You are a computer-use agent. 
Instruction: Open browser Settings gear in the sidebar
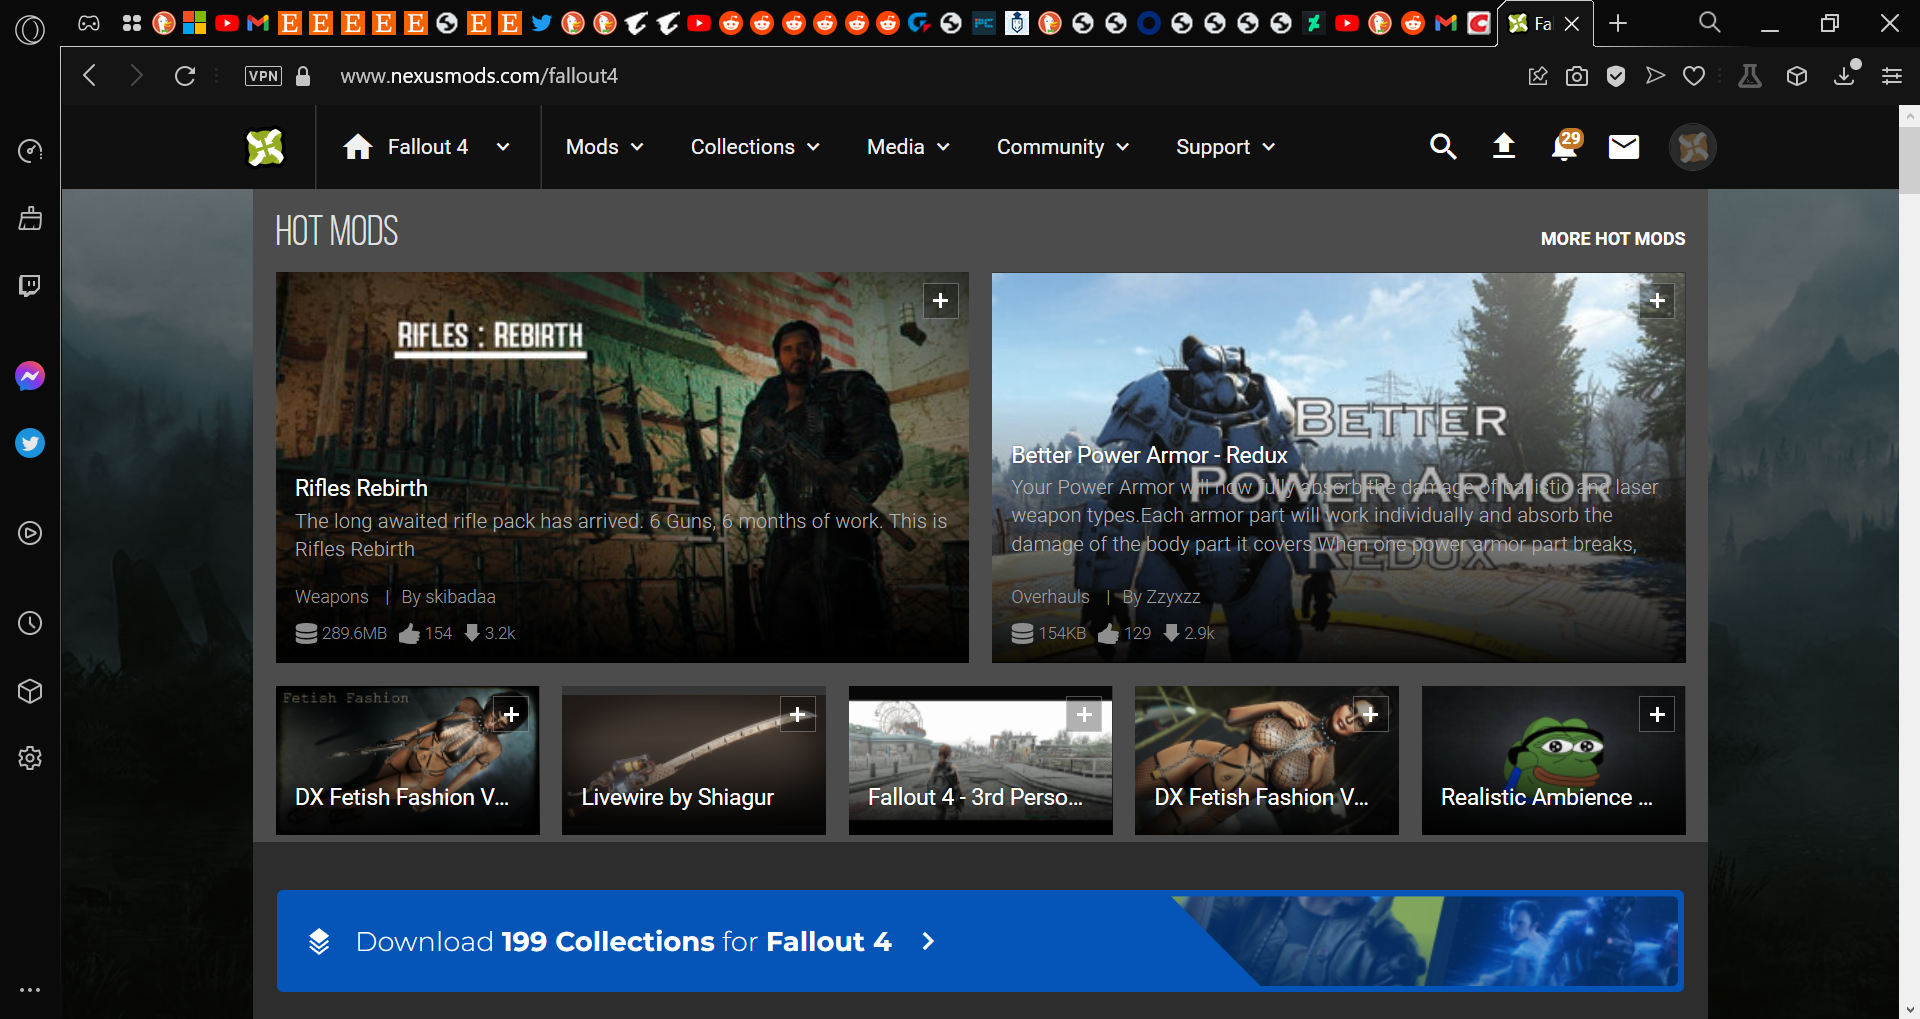pos(30,758)
